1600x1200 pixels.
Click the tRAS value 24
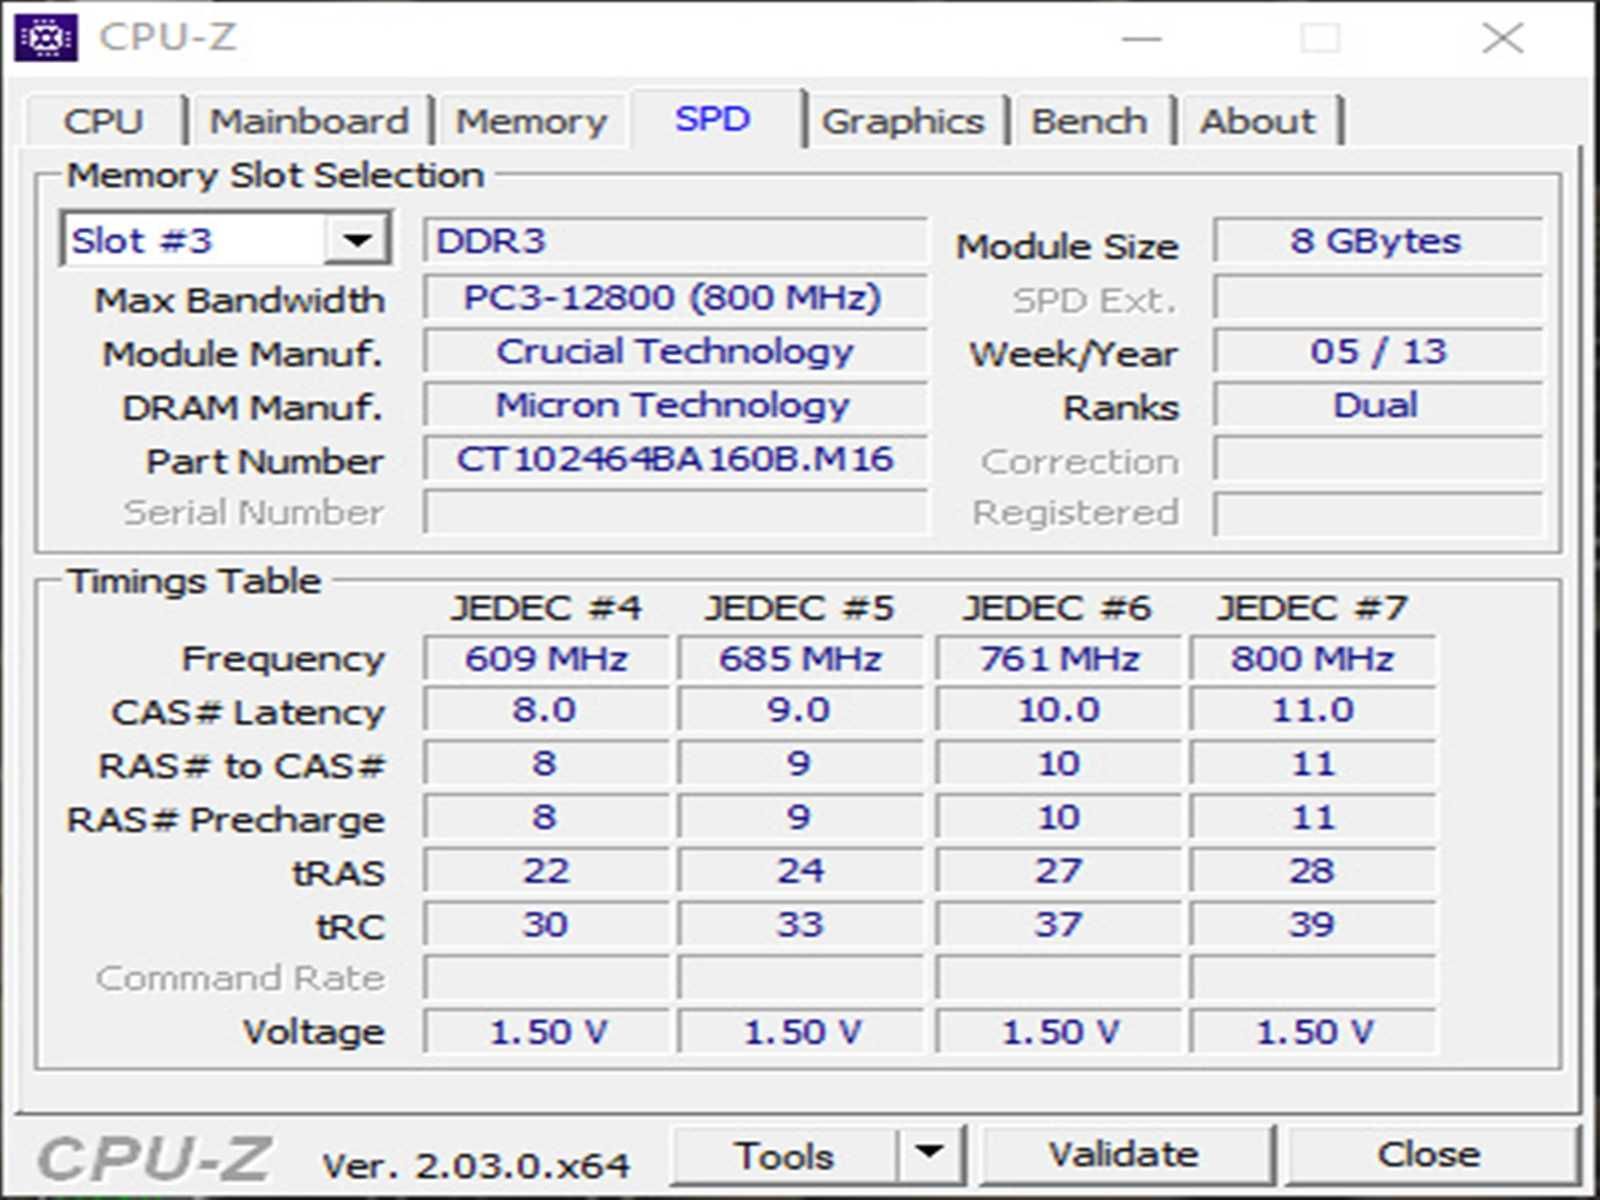(800, 871)
